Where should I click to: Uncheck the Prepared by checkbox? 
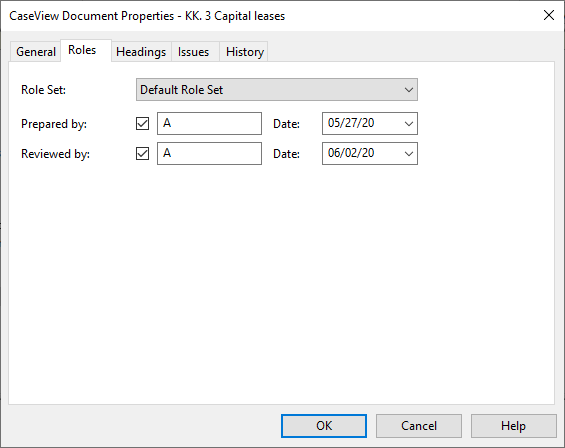tap(142, 124)
